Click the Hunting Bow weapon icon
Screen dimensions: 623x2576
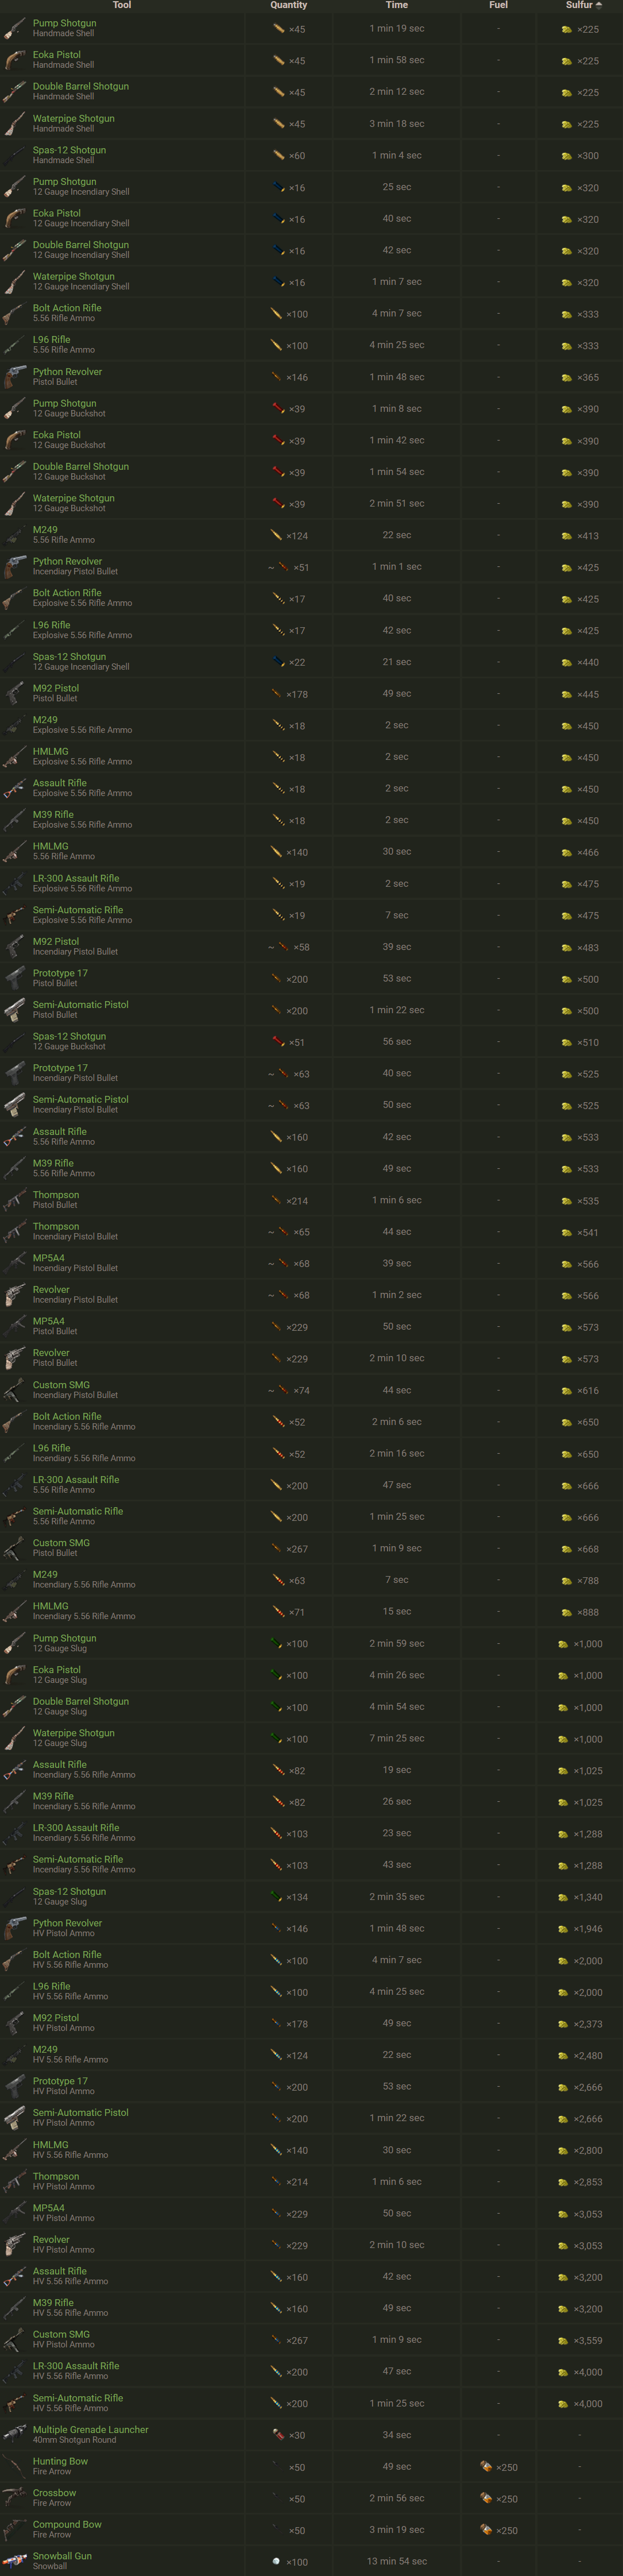pyautogui.click(x=14, y=2466)
